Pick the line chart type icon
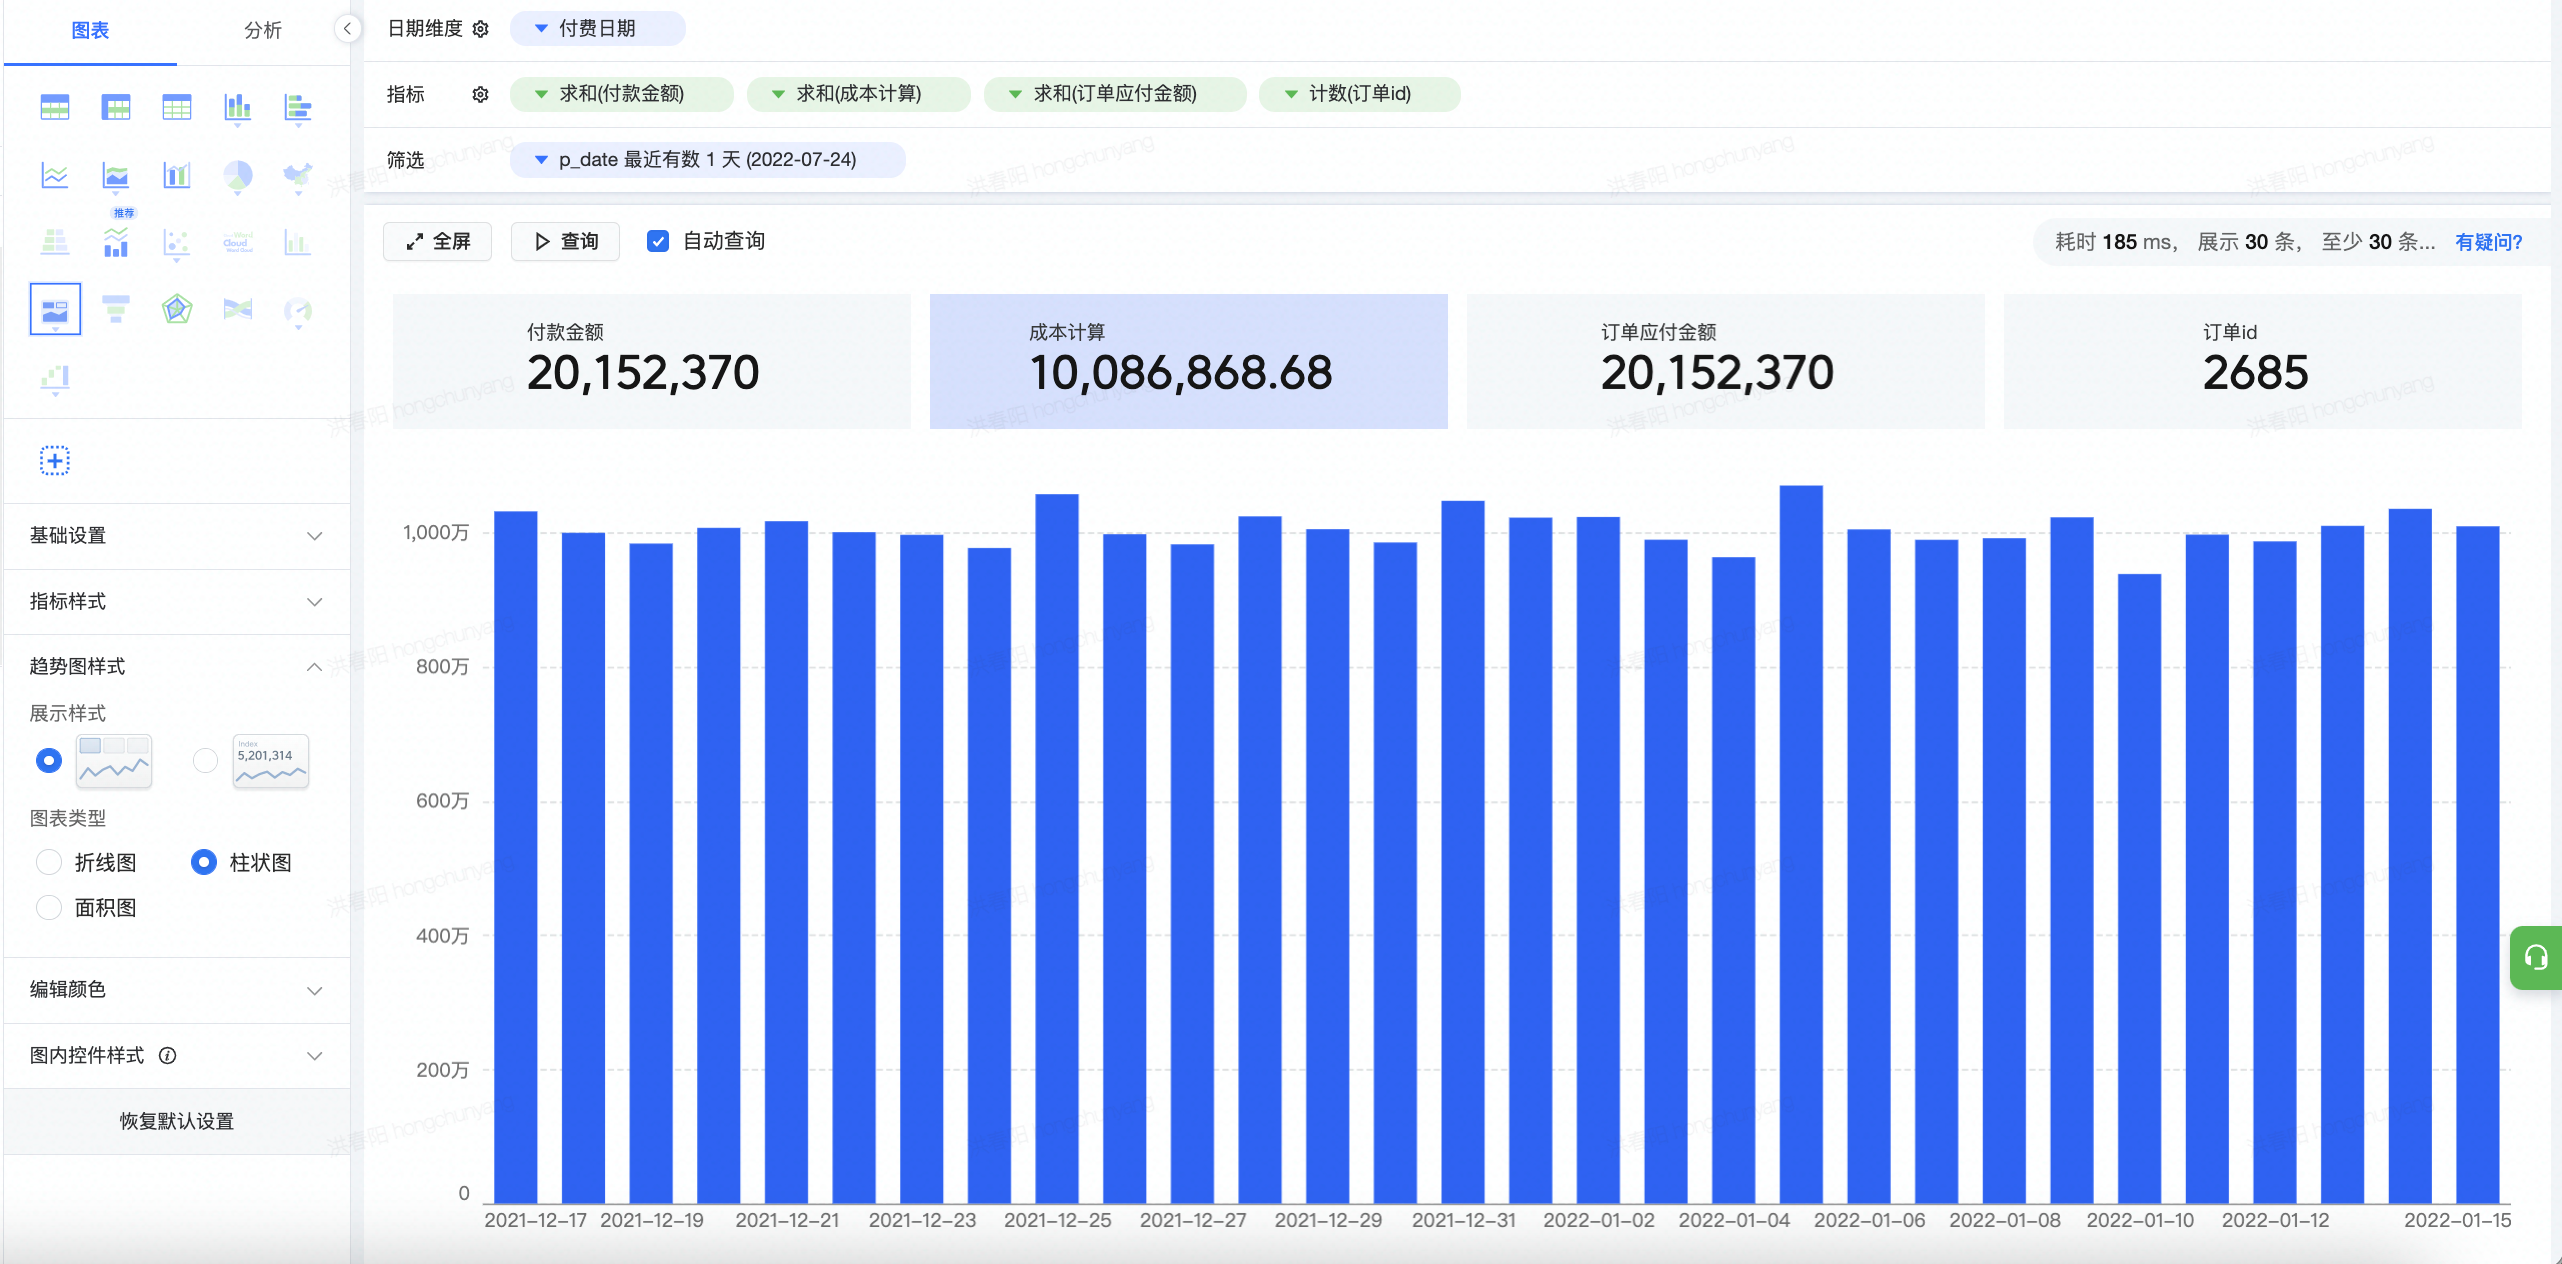This screenshot has height=1264, width=2562. tap(55, 176)
